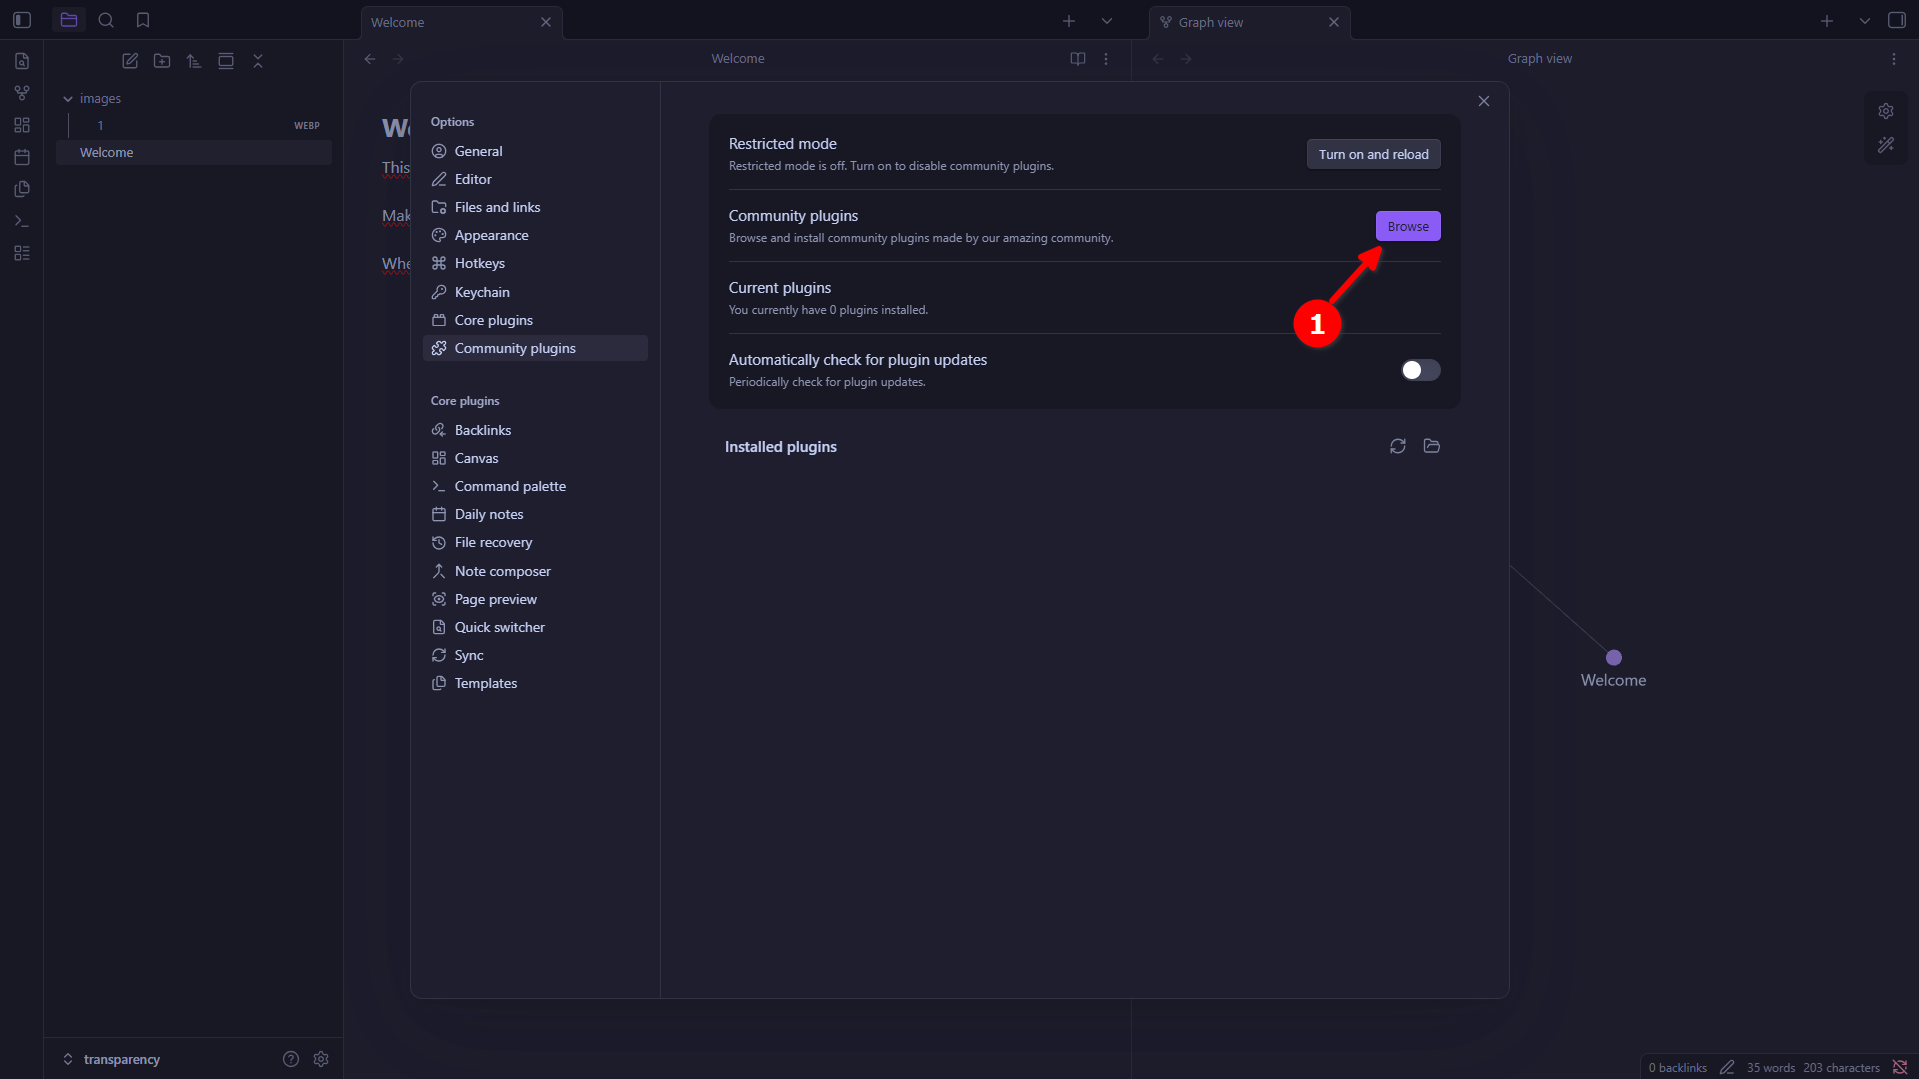1919x1079 pixels.
Task: Select the Welcome note in file explorer
Action: point(107,152)
